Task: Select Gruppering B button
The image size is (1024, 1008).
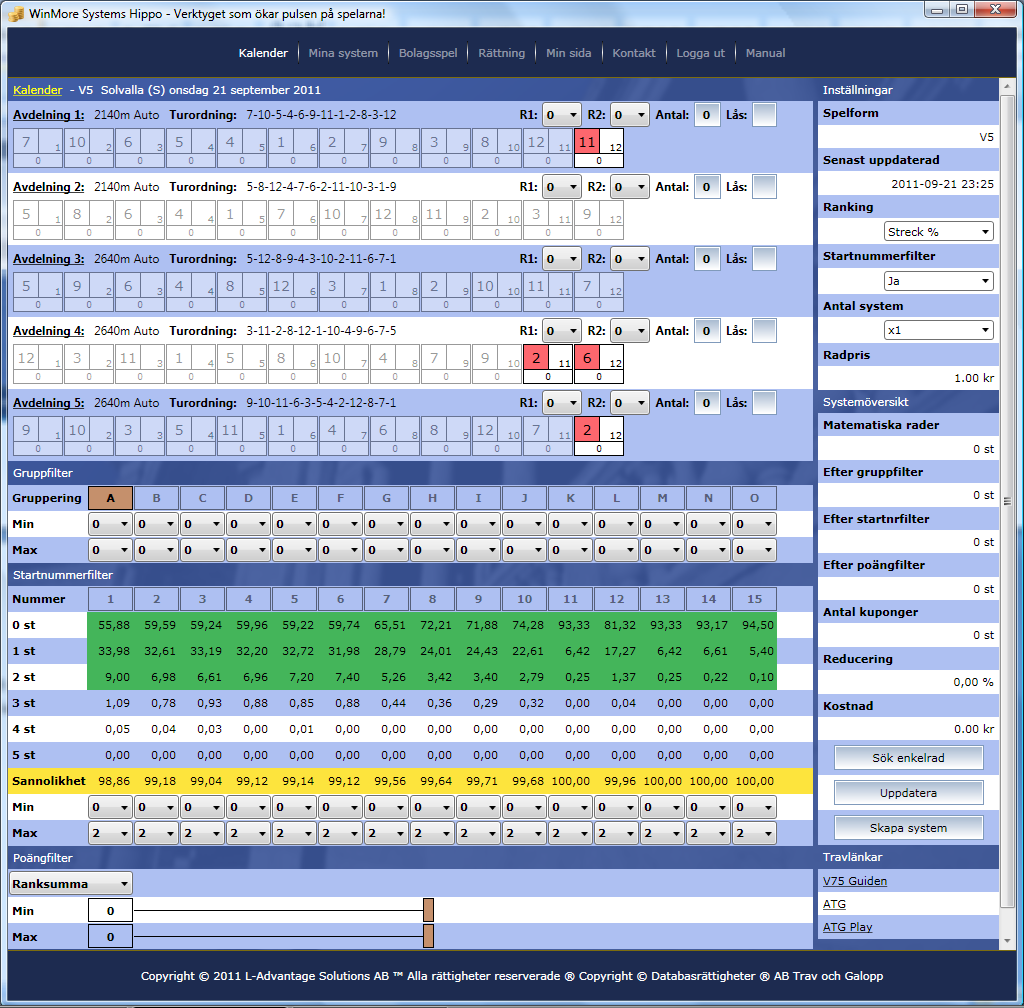Action: click(x=156, y=498)
